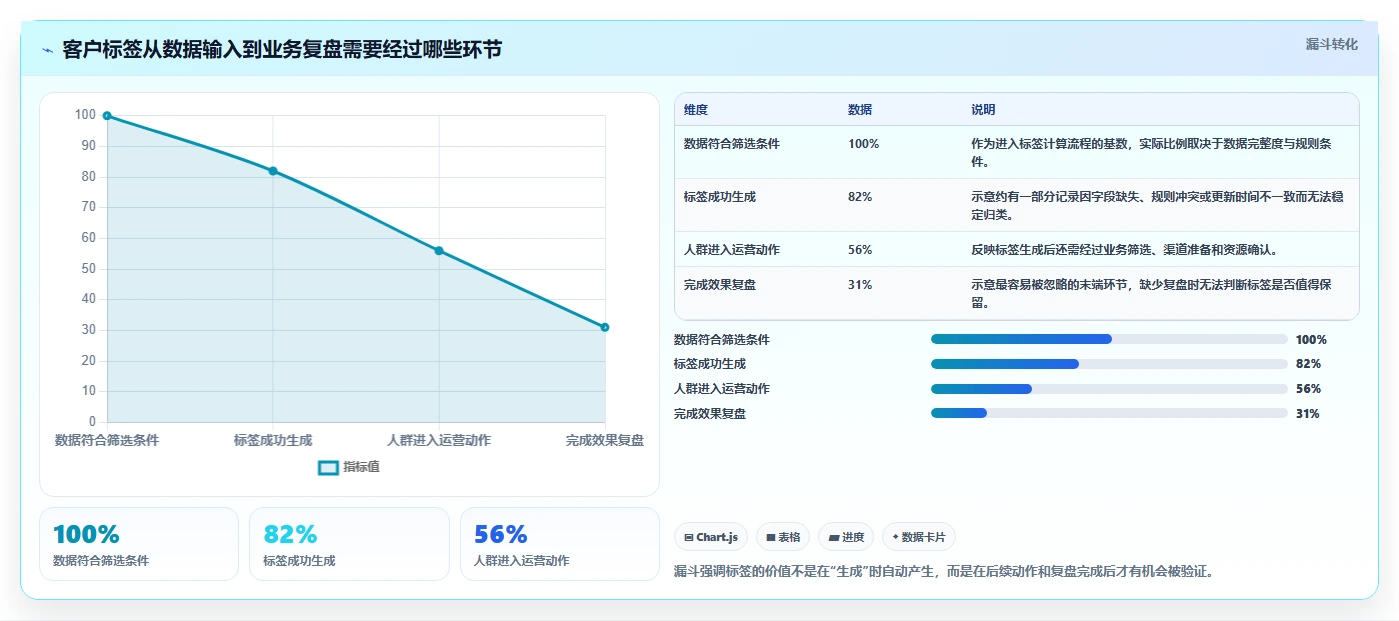
Task: Click x-axis label 数据符合筛选条件
Action: 107,440
